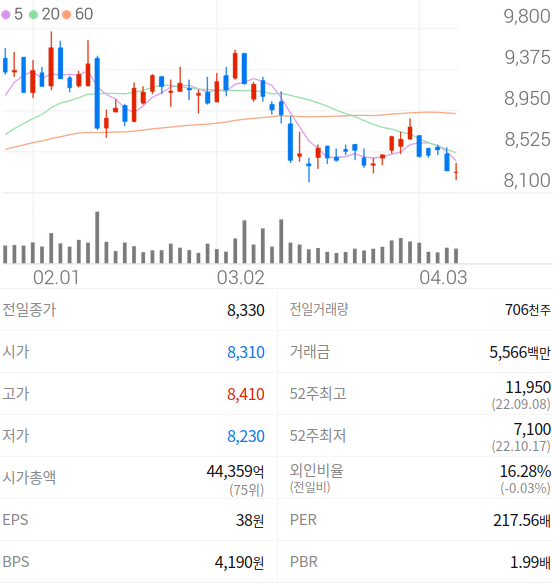Click the last red candlestick on the chart
The width and height of the screenshot is (553, 583).
pyautogui.click(x=456, y=171)
